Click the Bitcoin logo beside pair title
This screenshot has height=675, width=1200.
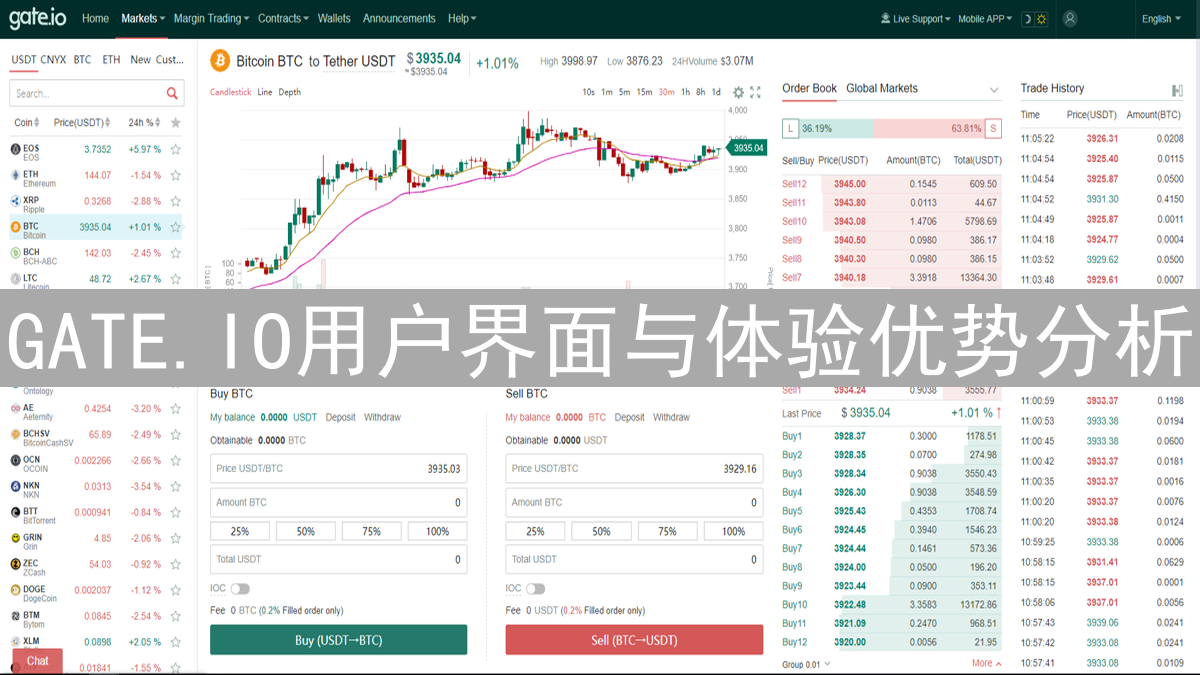(x=219, y=61)
